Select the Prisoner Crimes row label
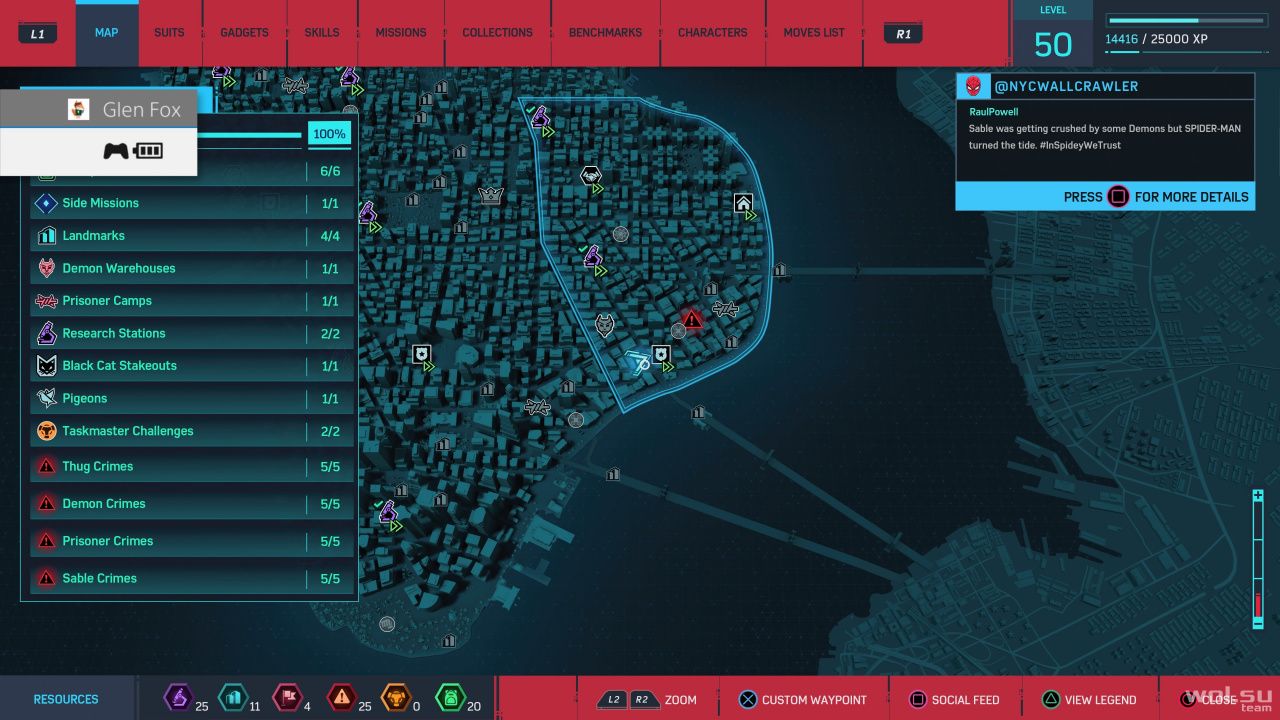Screen dimensions: 1280x720 click(108, 541)
